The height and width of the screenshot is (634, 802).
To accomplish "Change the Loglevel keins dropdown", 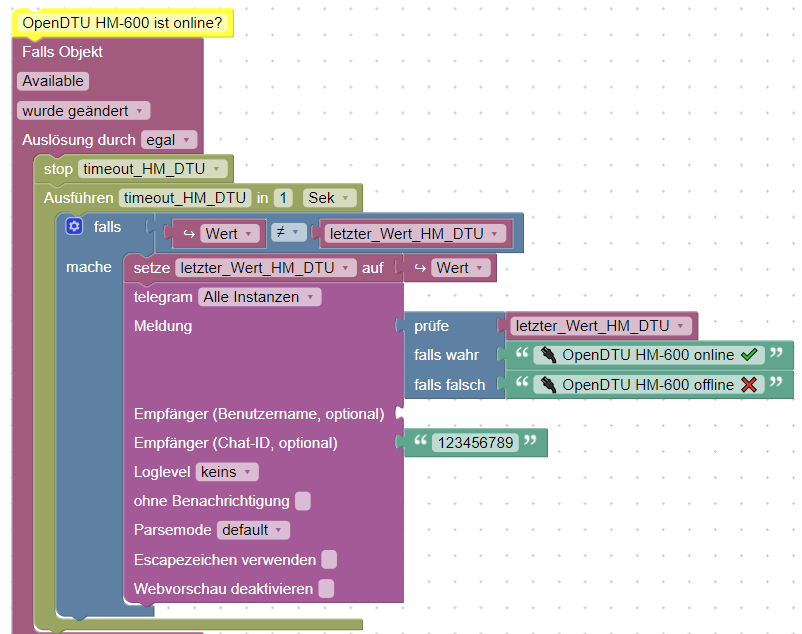I will [227, 472].
